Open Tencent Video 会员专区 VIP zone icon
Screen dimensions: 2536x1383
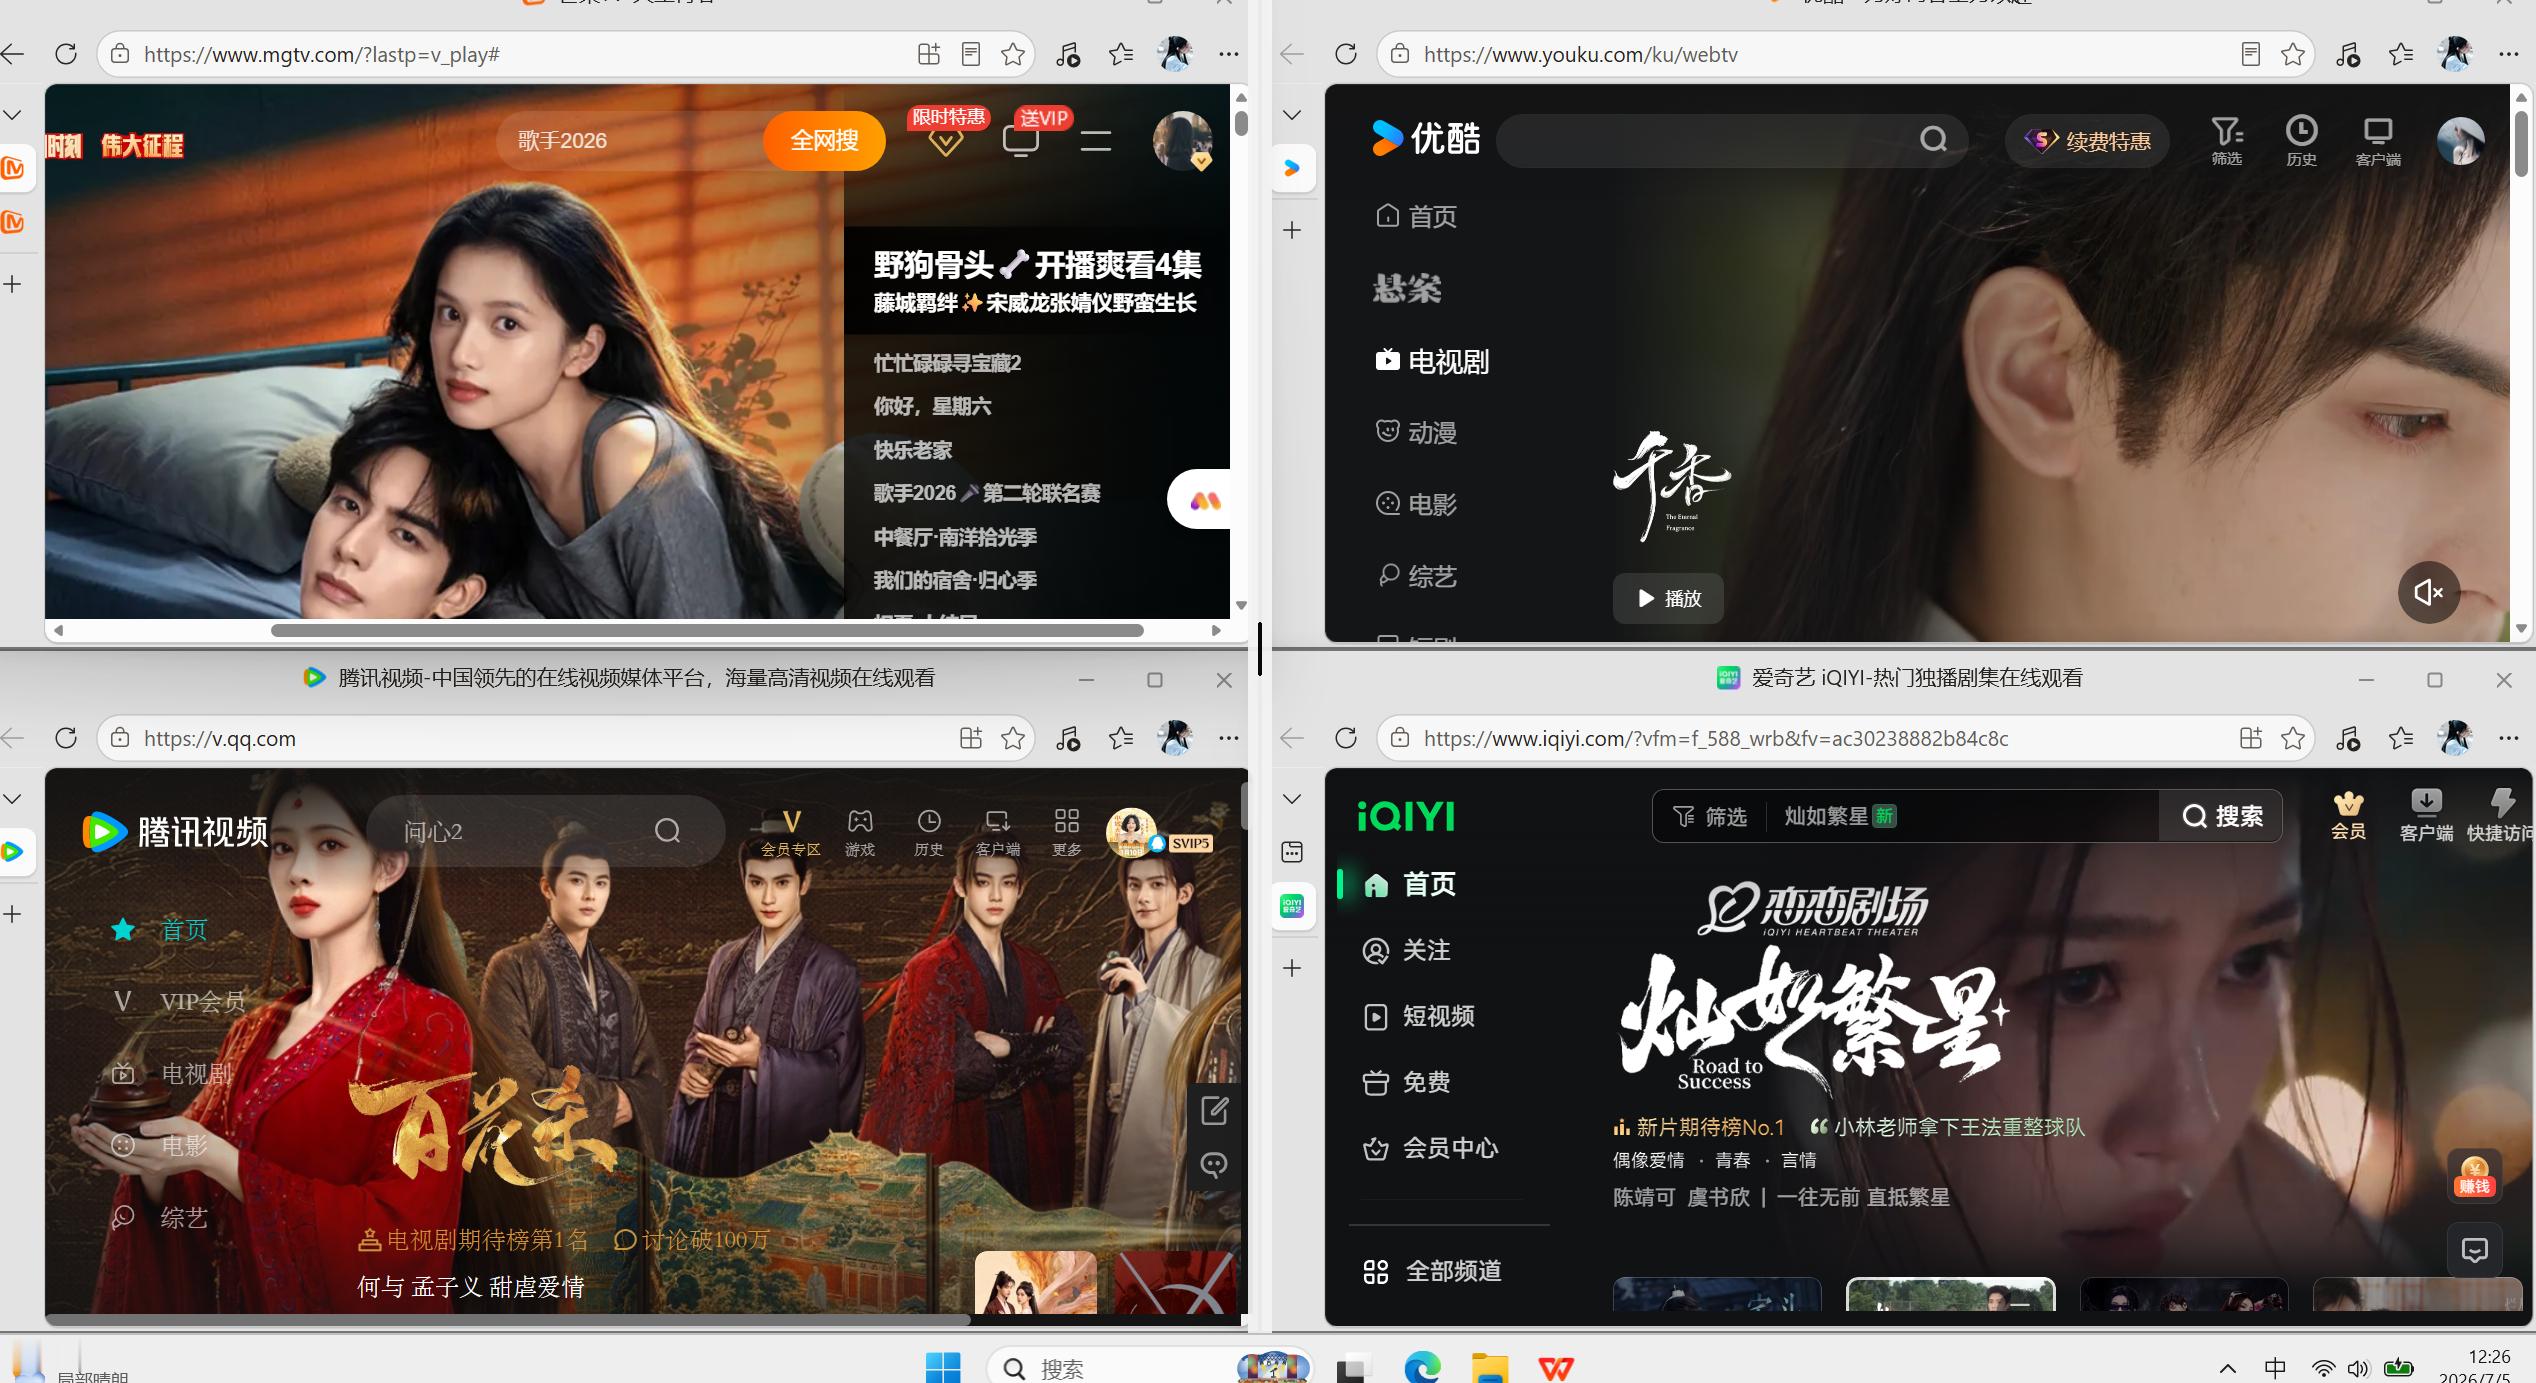(x=790, y=832)
